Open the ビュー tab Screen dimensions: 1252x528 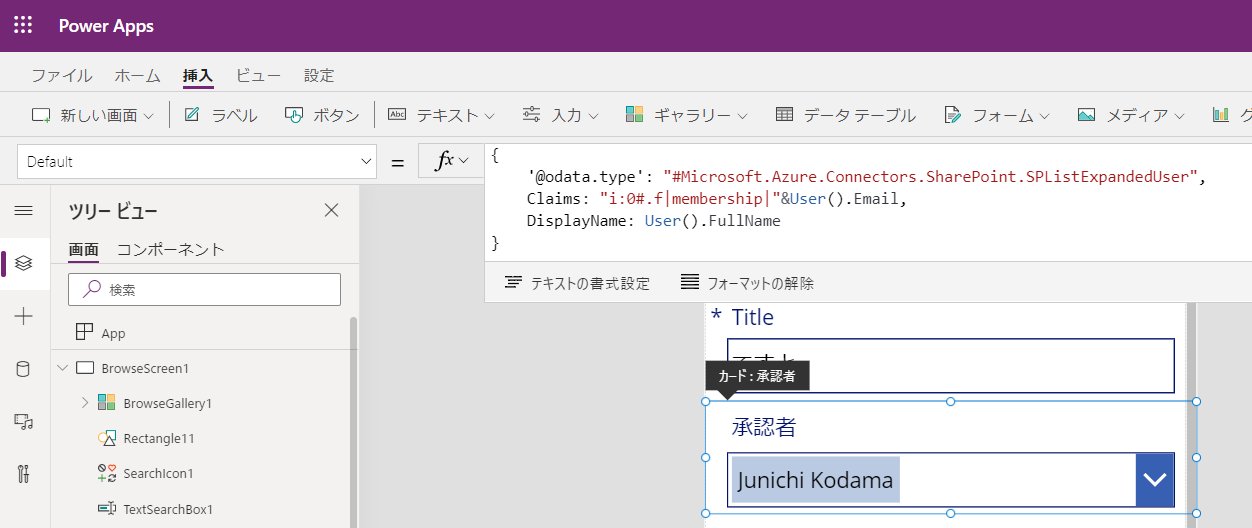click(258, 76)
